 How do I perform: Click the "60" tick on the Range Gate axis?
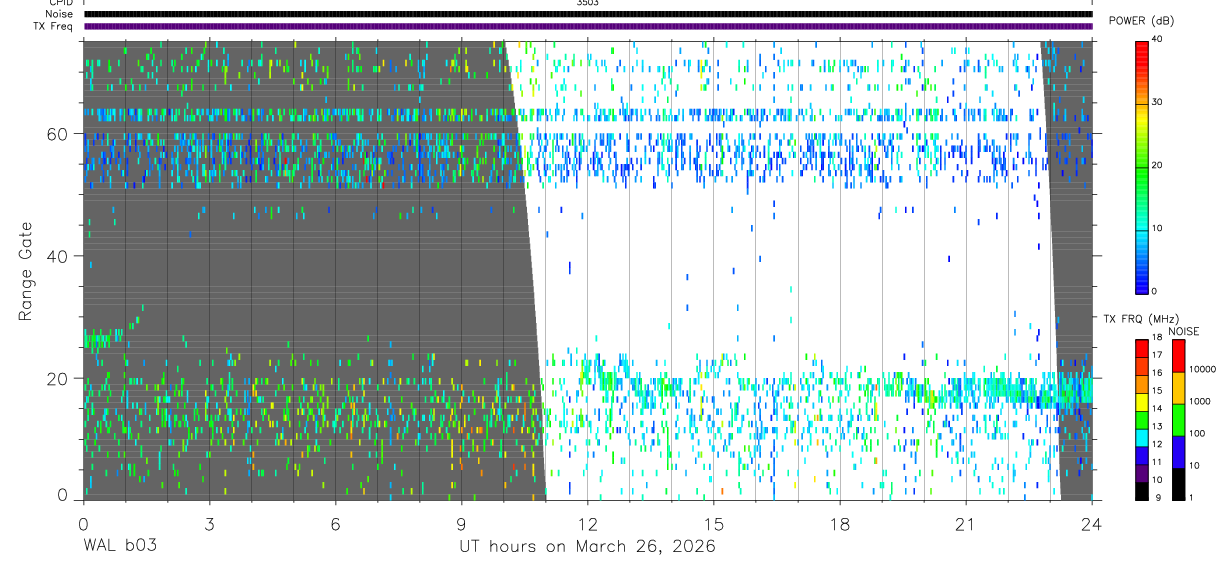(59, 133)
